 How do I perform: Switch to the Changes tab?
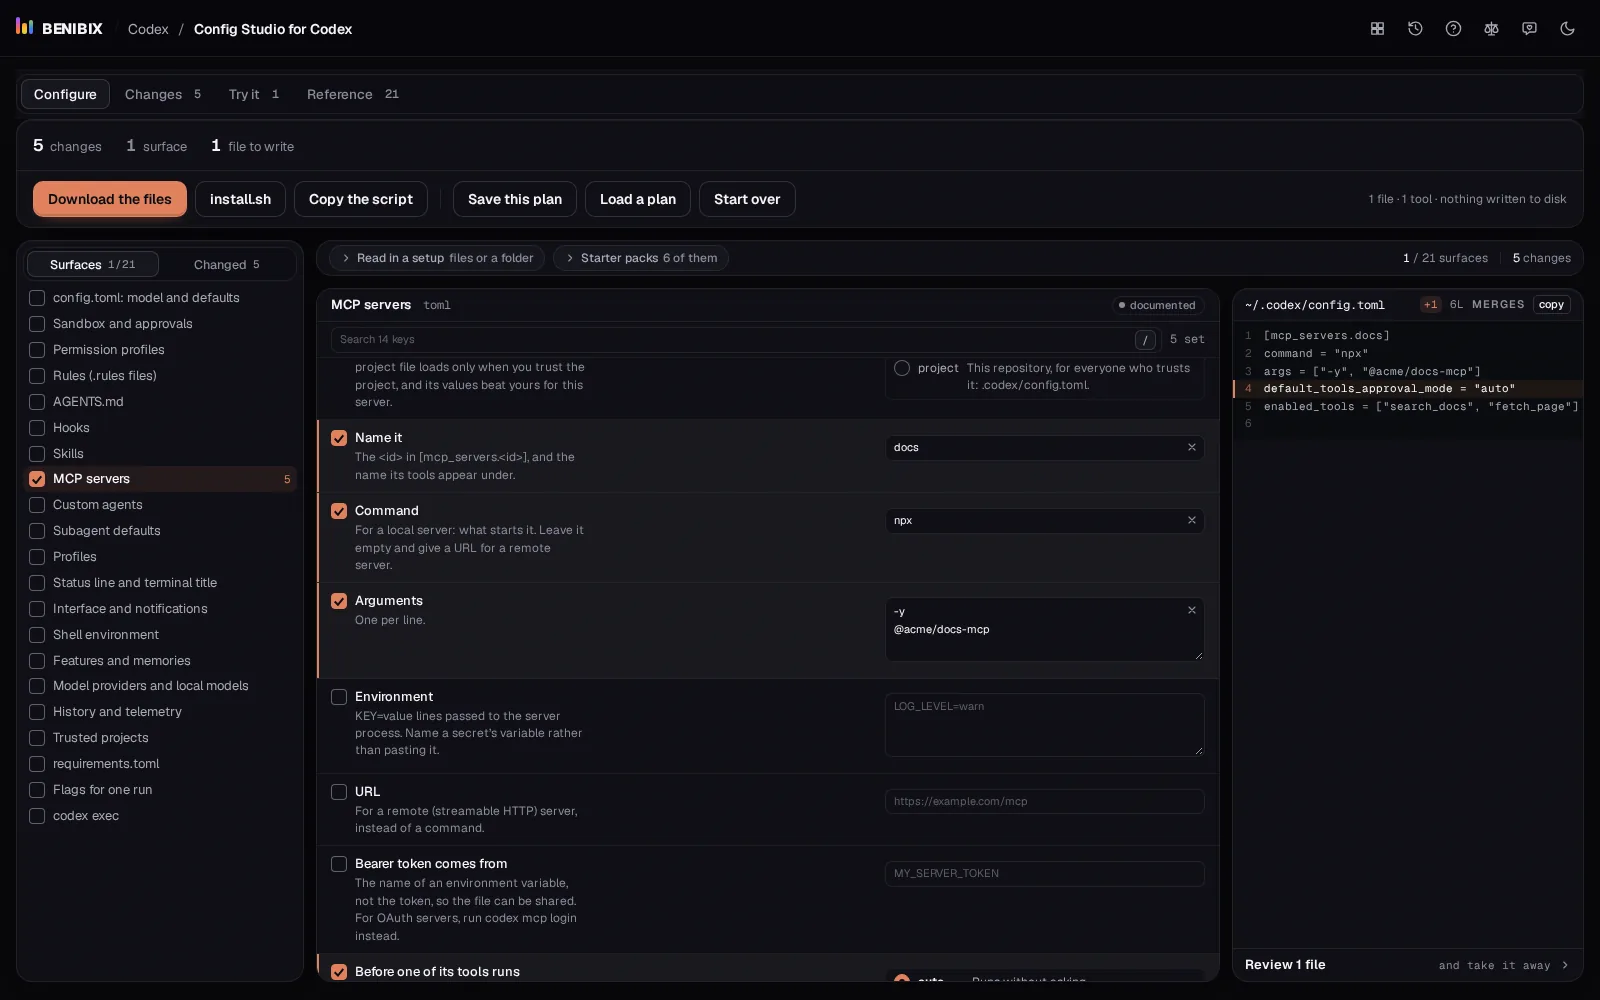pos(163,94)
